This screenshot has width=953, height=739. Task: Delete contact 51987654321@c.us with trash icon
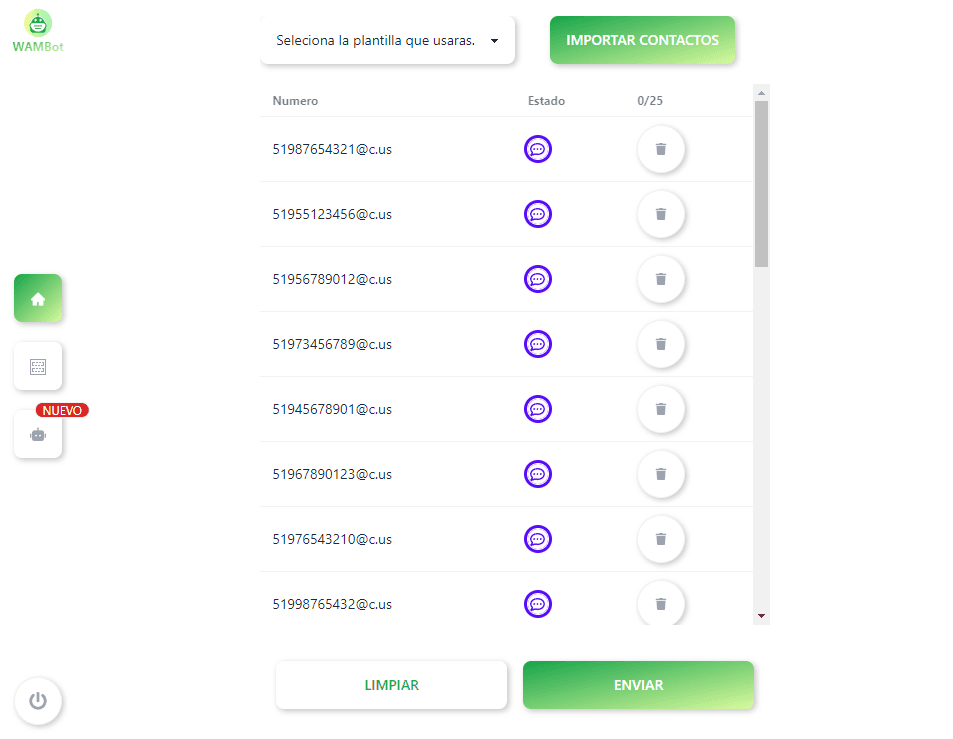point(661,149)
